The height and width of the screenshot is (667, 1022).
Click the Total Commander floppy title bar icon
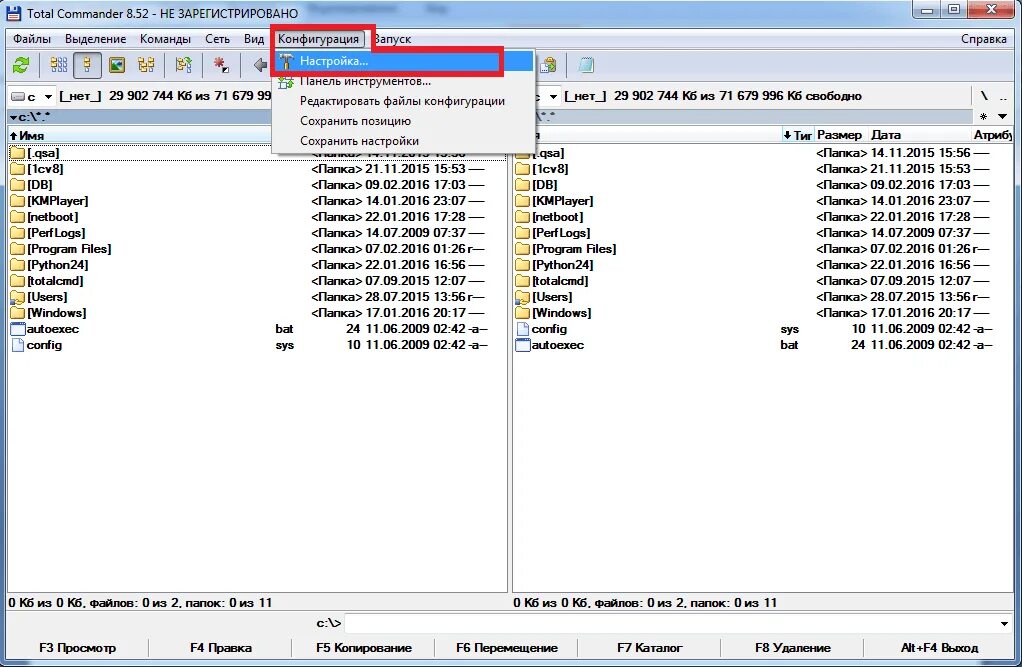pos(14,12)
